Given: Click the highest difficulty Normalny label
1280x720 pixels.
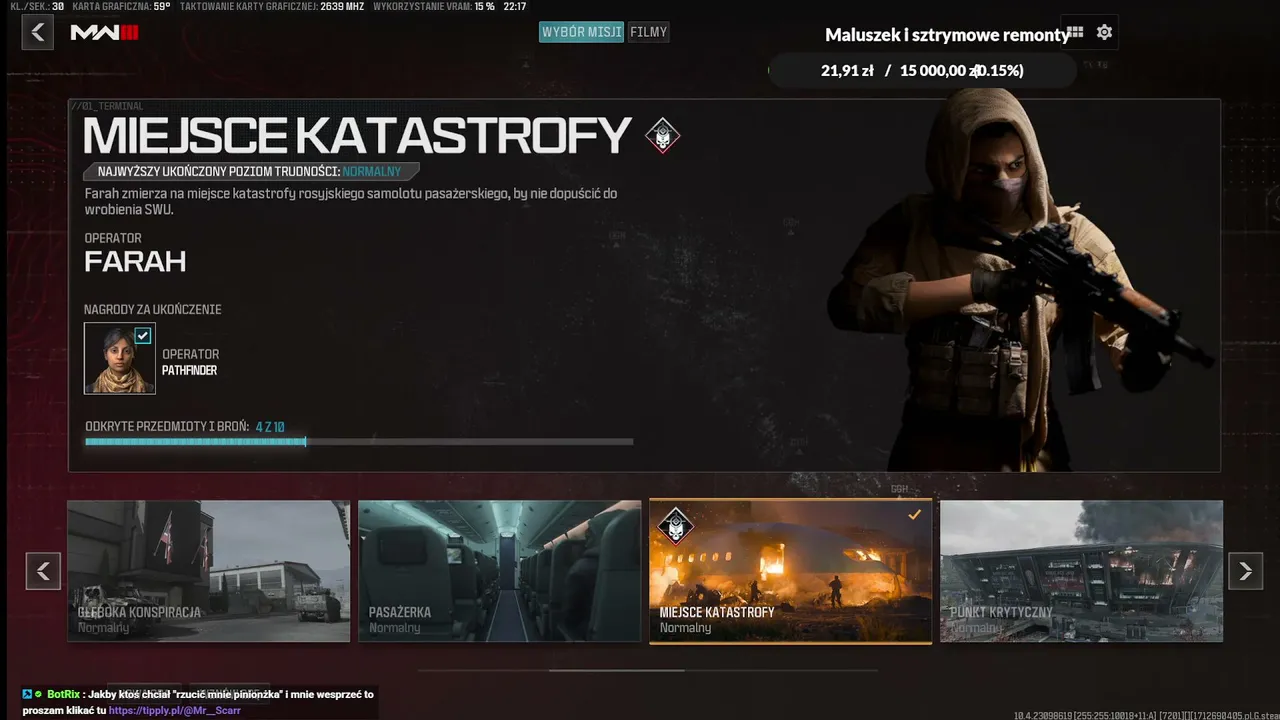Looking at the screenshot, I should (372, 172).
